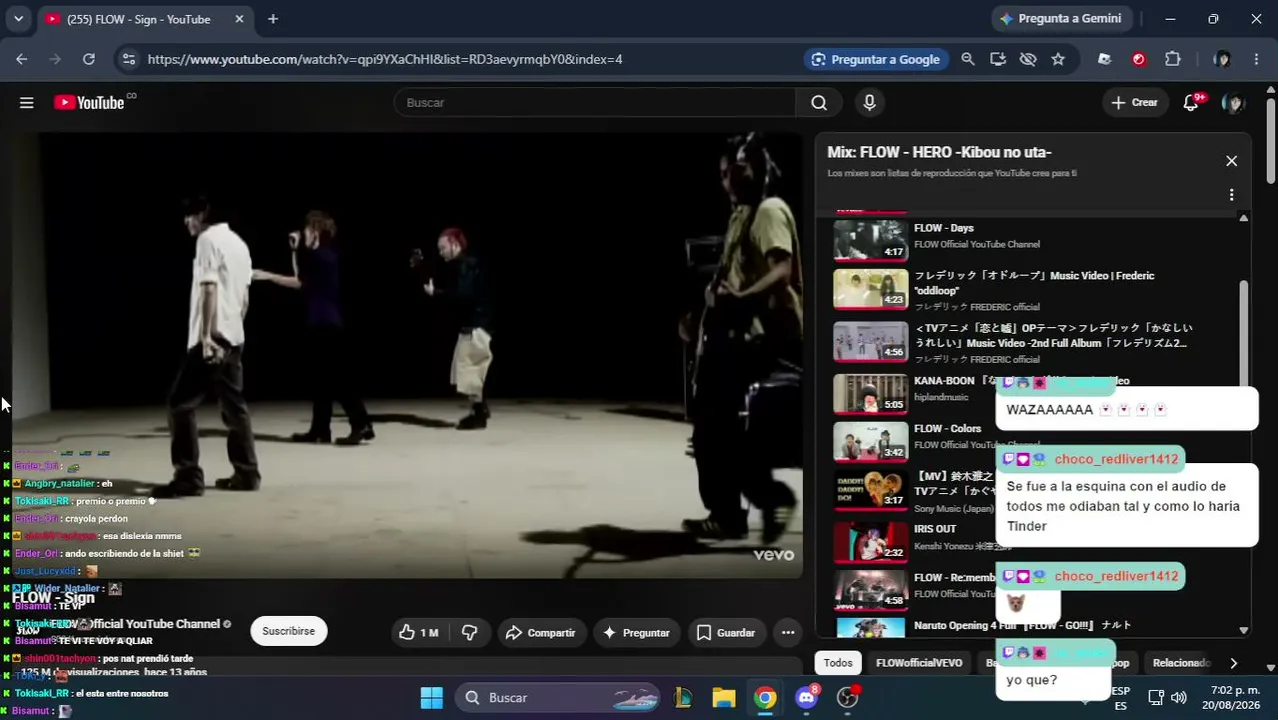
Task: Open Chrome three-dot menu
Action: pos(1256,59)
